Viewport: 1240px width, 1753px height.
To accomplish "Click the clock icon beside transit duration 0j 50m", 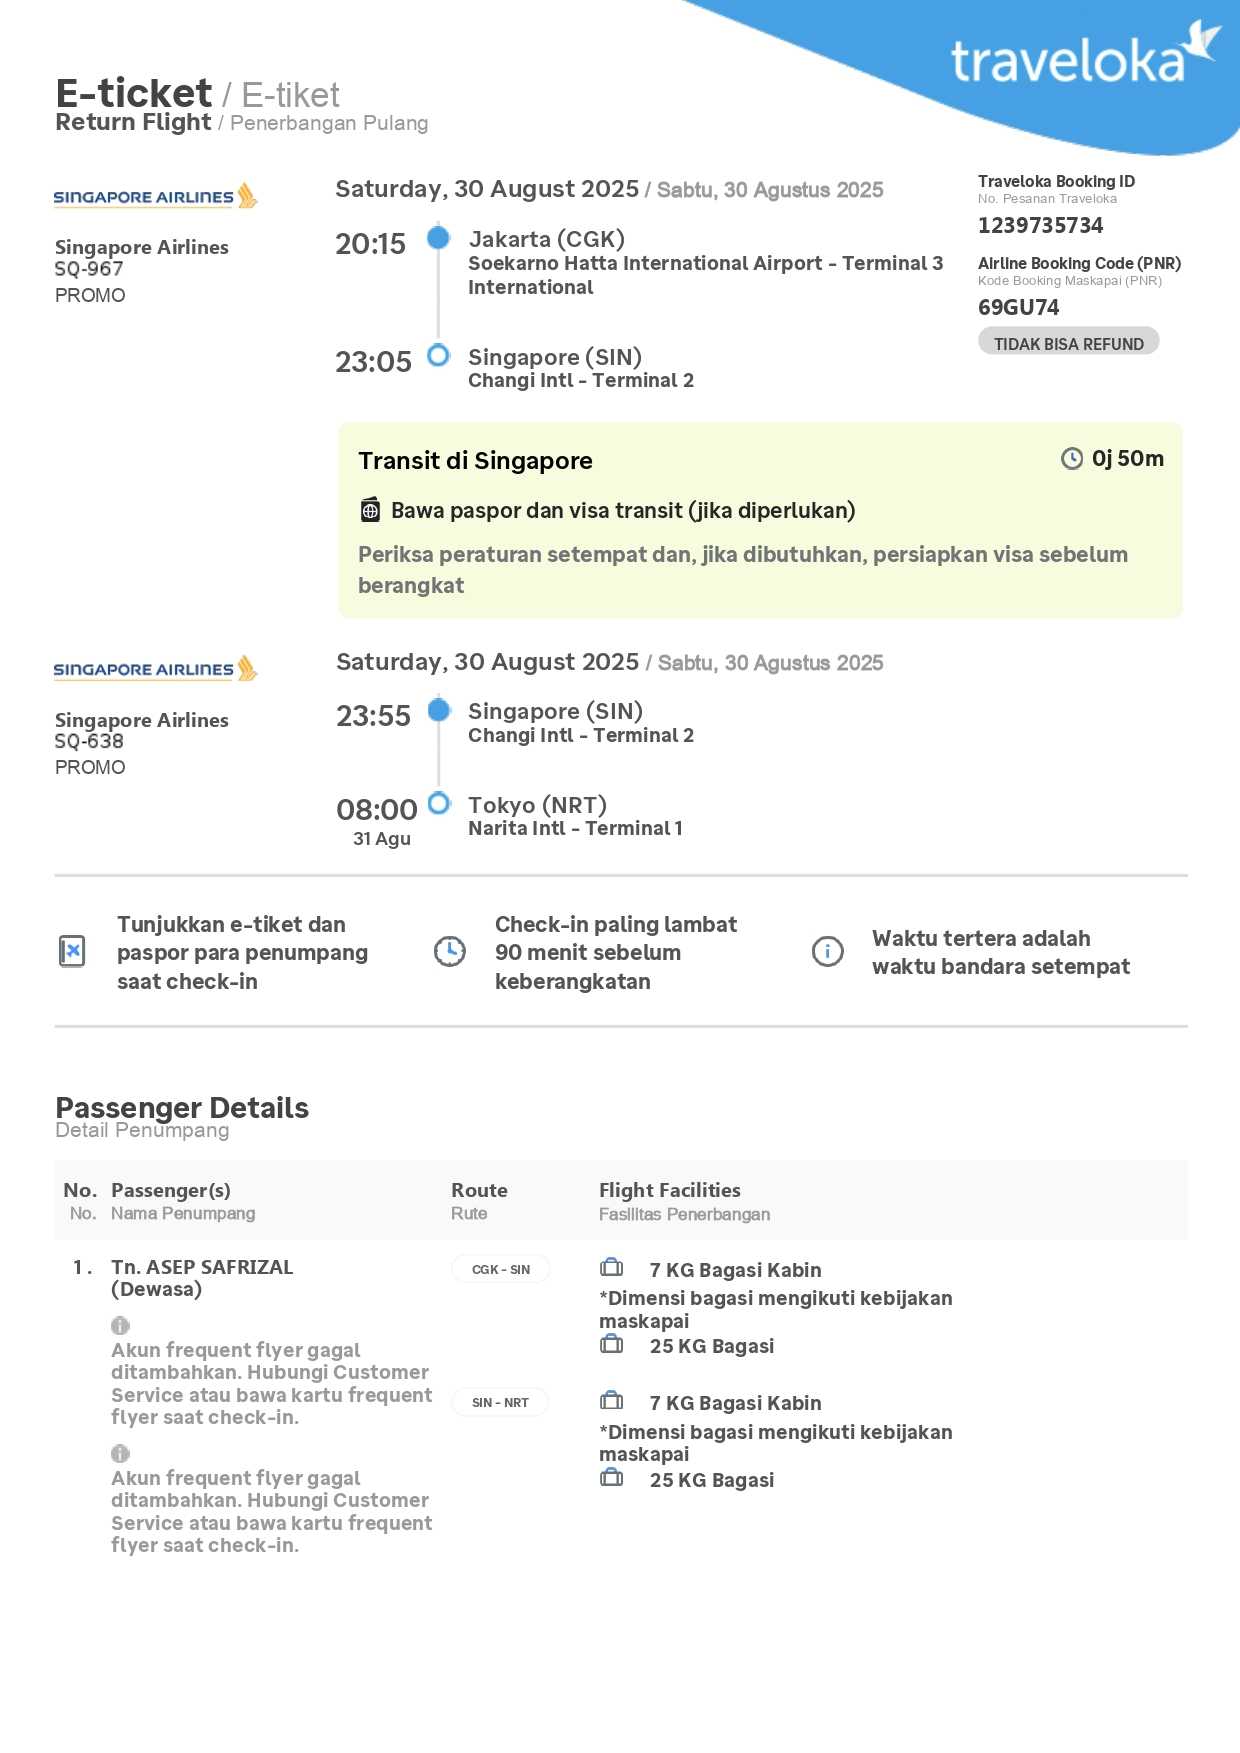I will (1071, 458).
